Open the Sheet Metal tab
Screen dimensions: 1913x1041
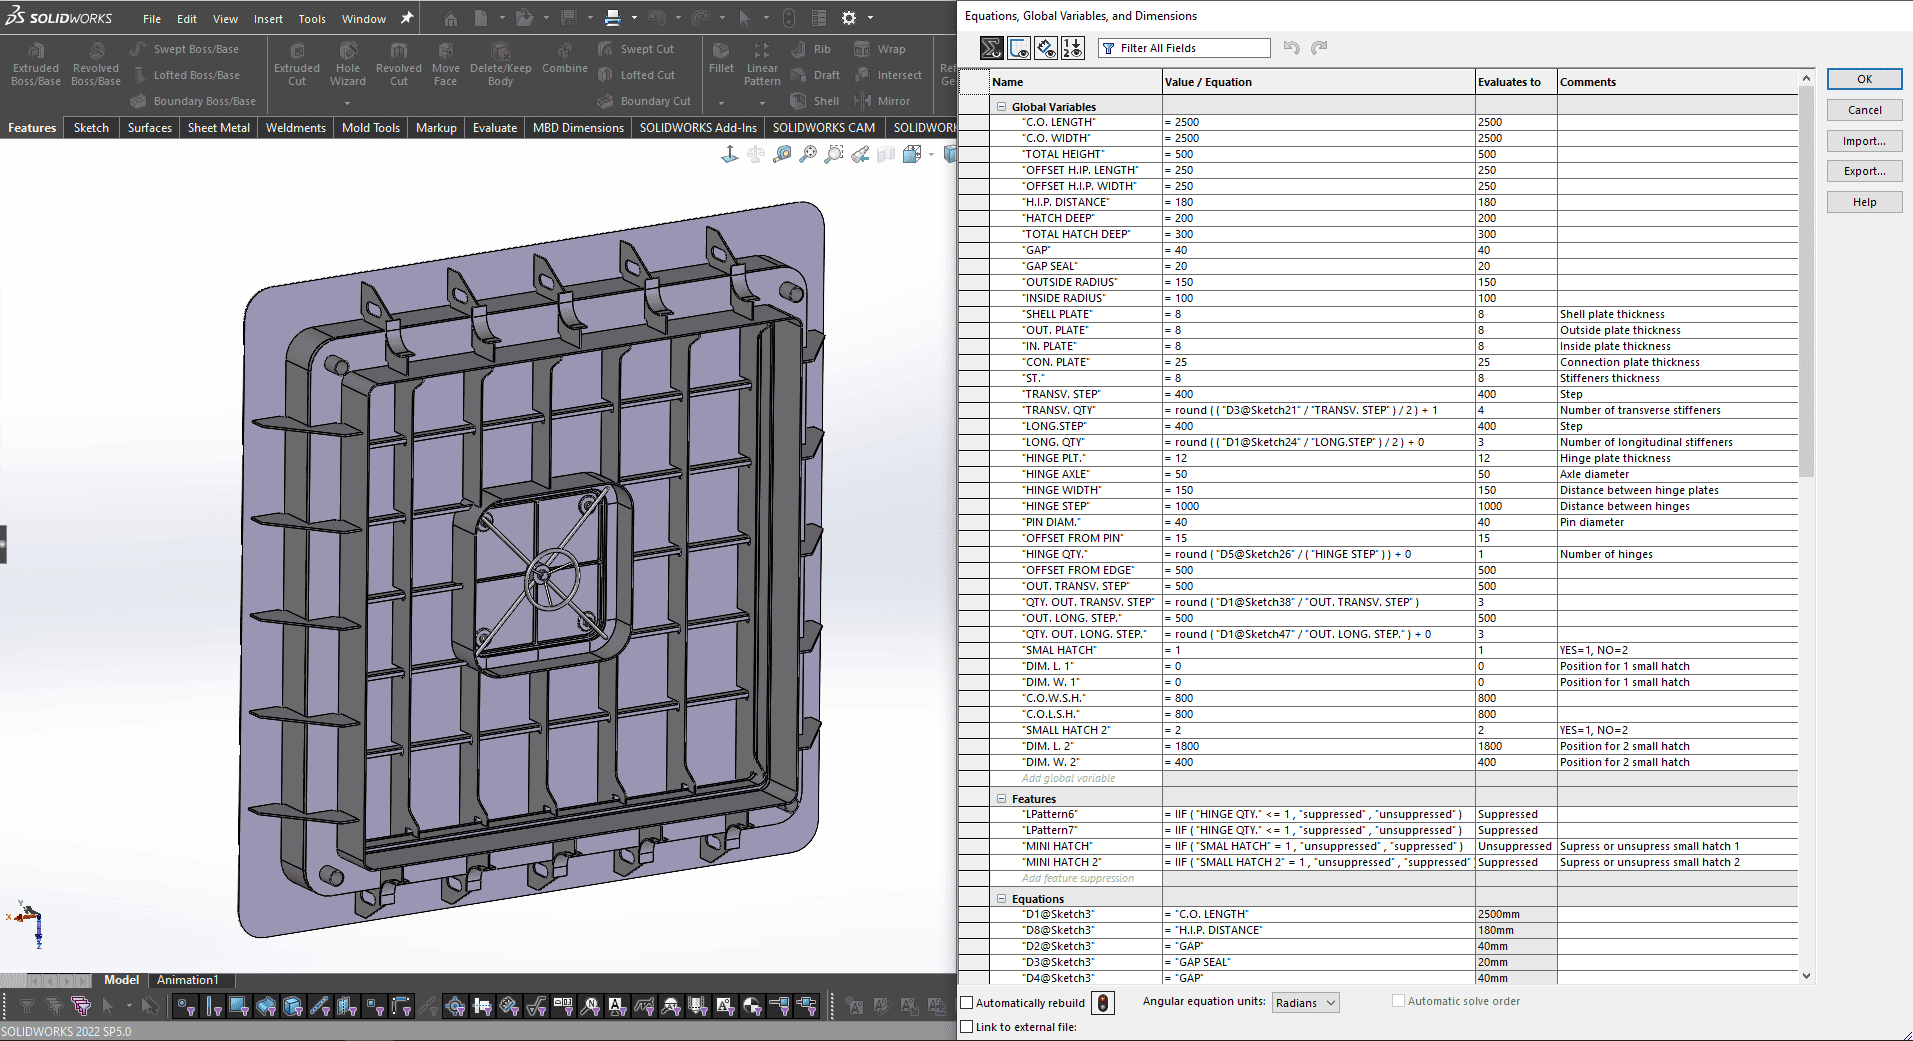[x=218, y=128]
